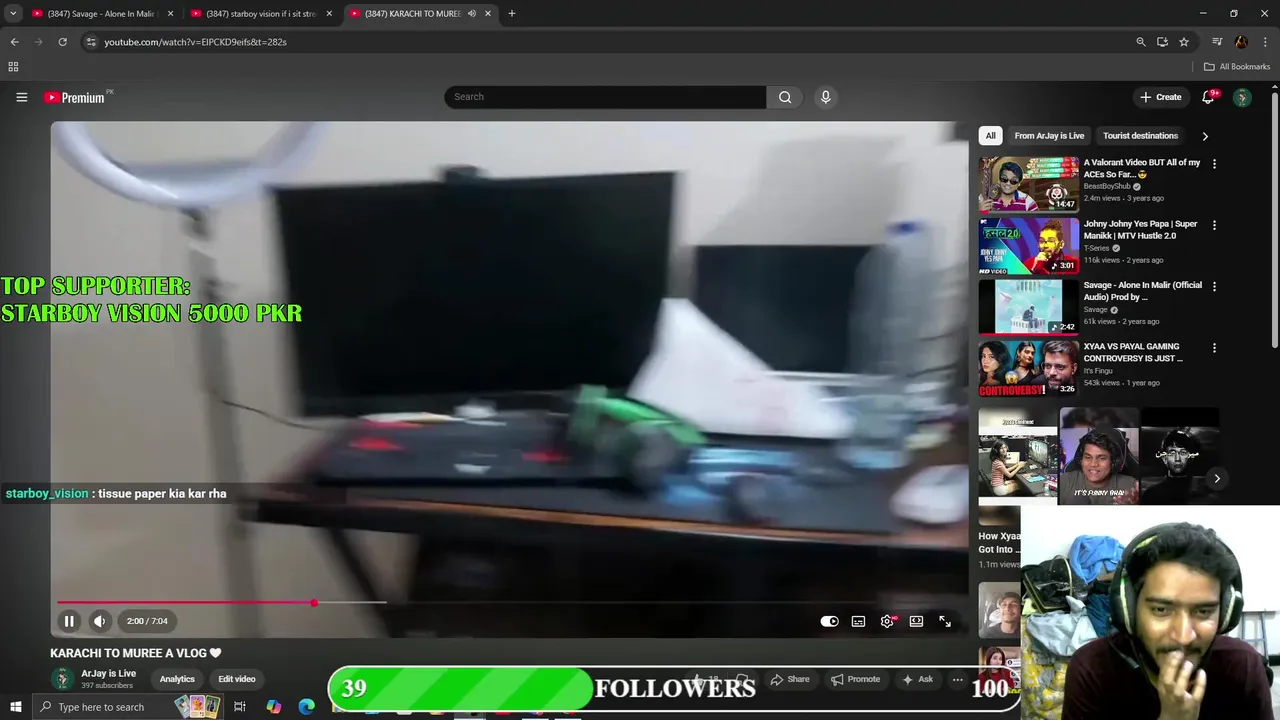
Task: Toggle the autoplay switch in the player
Action: (x=829, y=621)
